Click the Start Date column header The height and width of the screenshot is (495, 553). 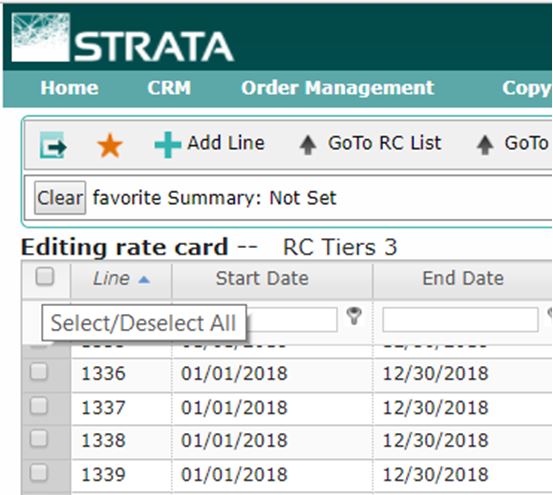[262, 278]
